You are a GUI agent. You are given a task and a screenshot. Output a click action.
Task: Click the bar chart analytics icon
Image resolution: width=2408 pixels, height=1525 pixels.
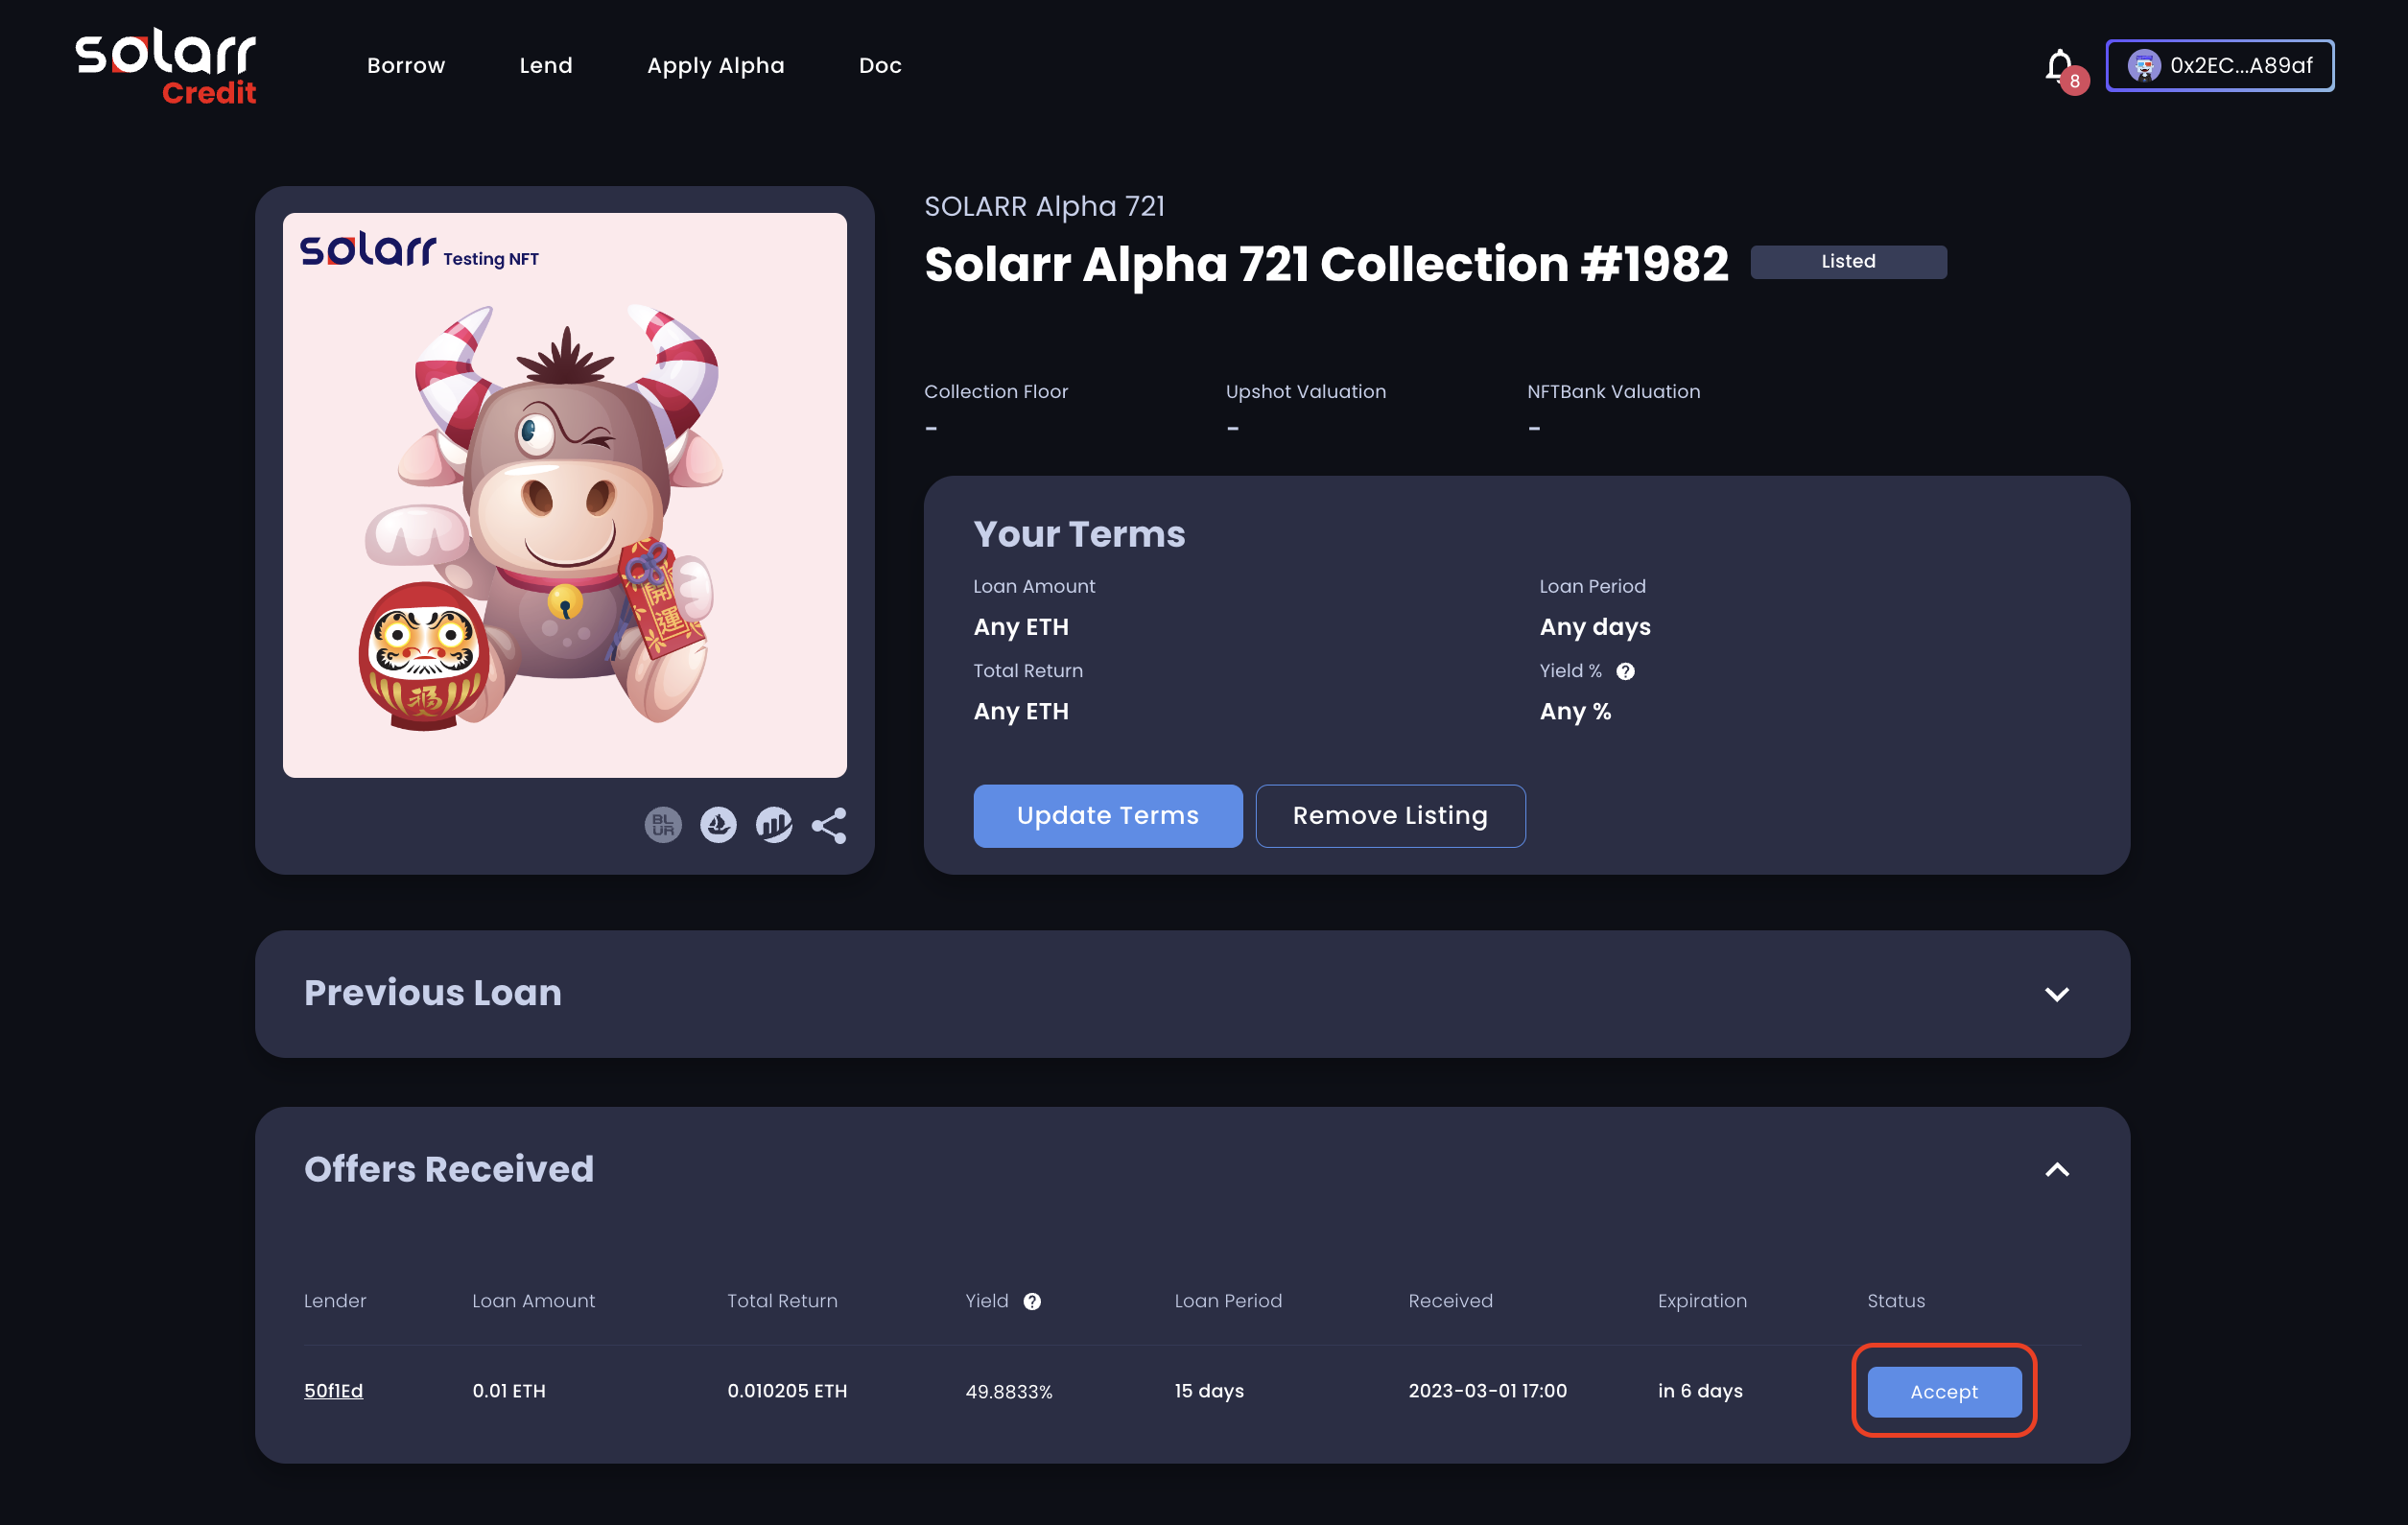(x=773, y=825)
